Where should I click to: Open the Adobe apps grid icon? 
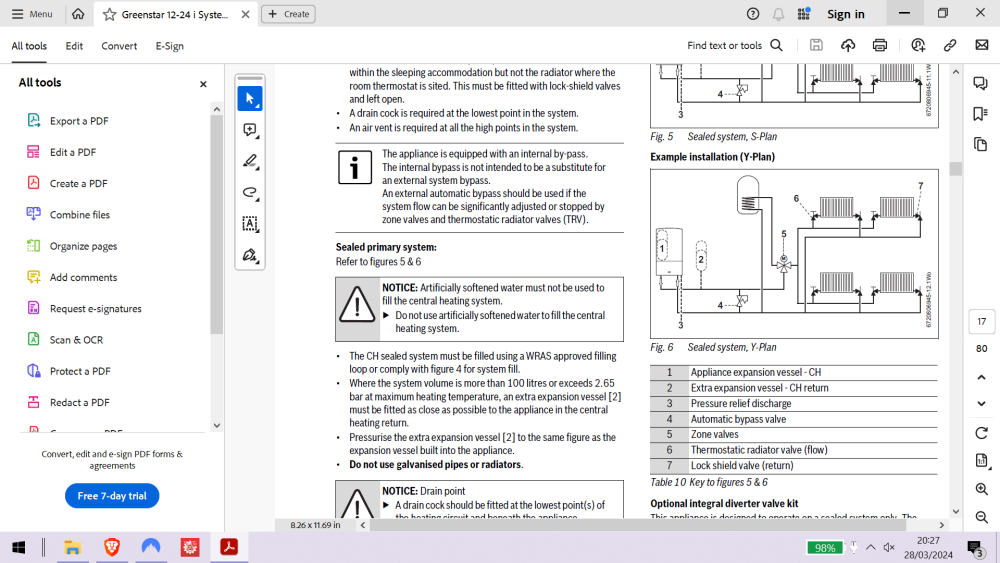(804, 13)
